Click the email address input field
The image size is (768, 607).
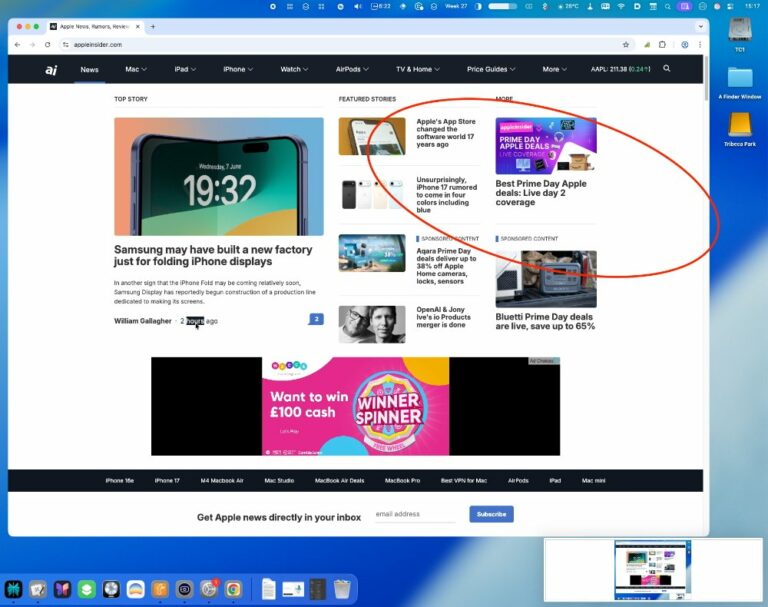[415, 514]
